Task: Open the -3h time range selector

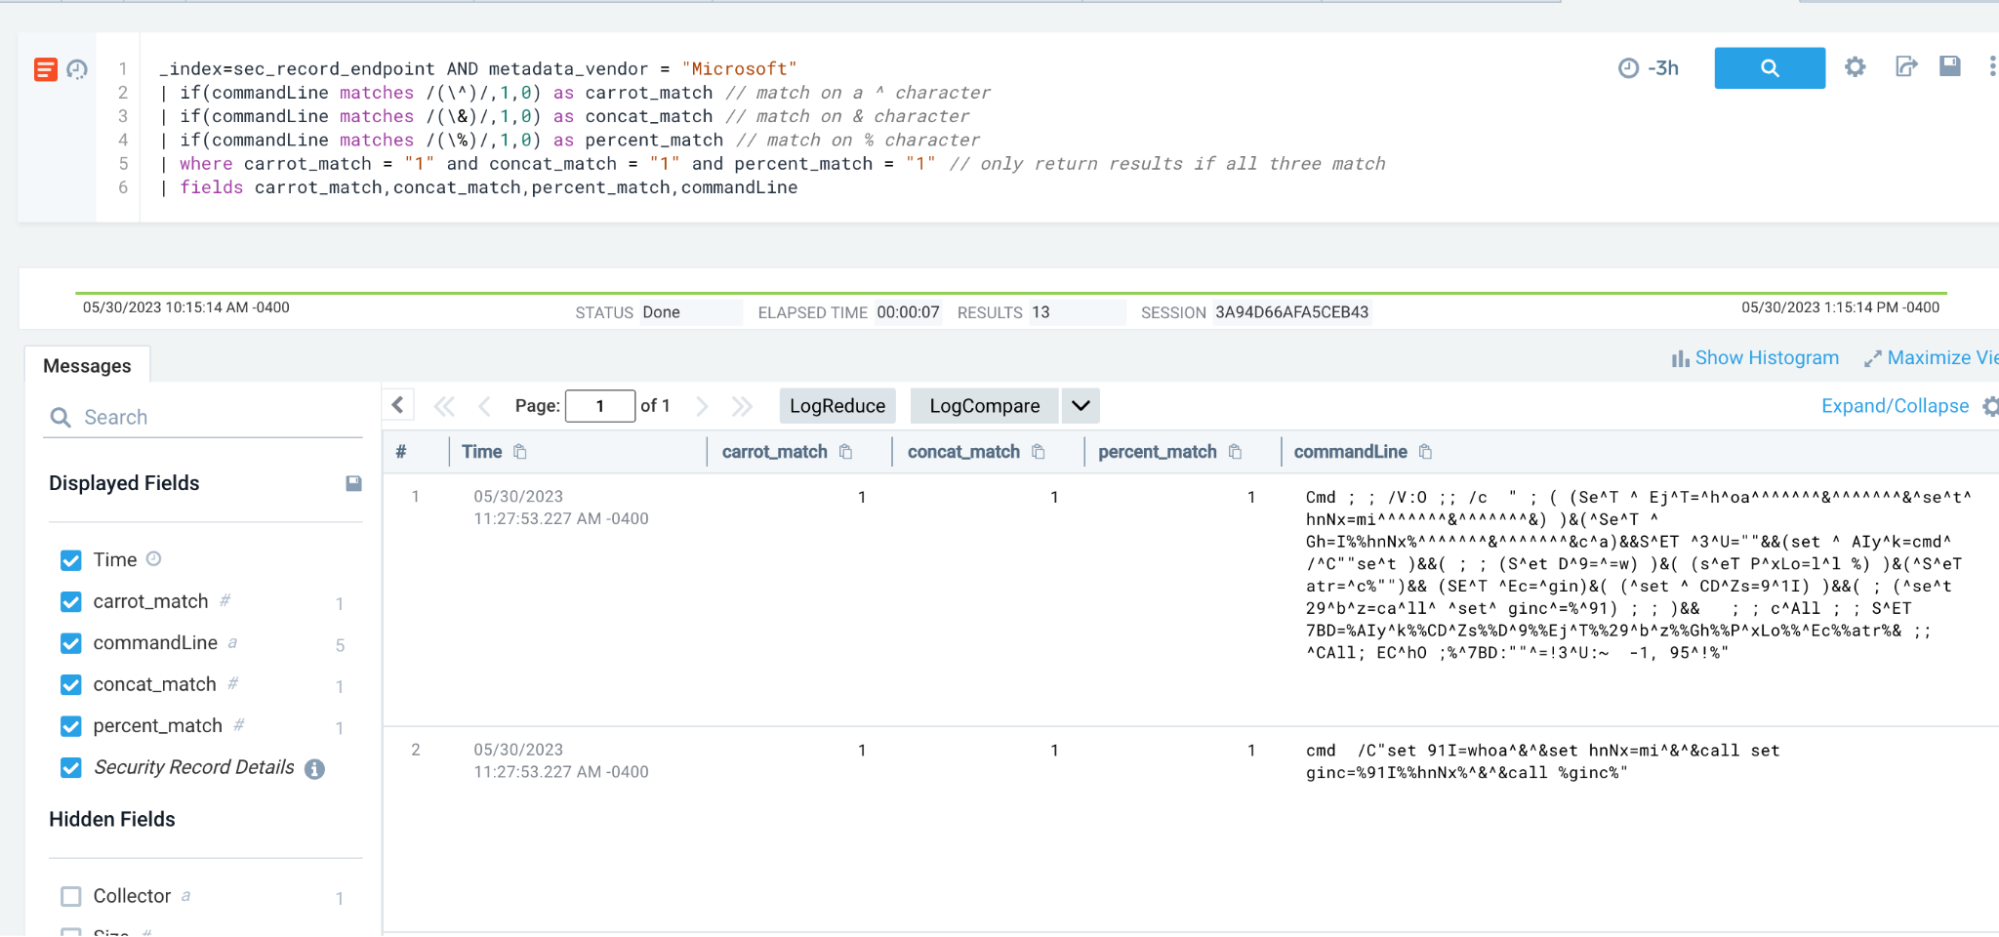Action: coord(1648,68)
